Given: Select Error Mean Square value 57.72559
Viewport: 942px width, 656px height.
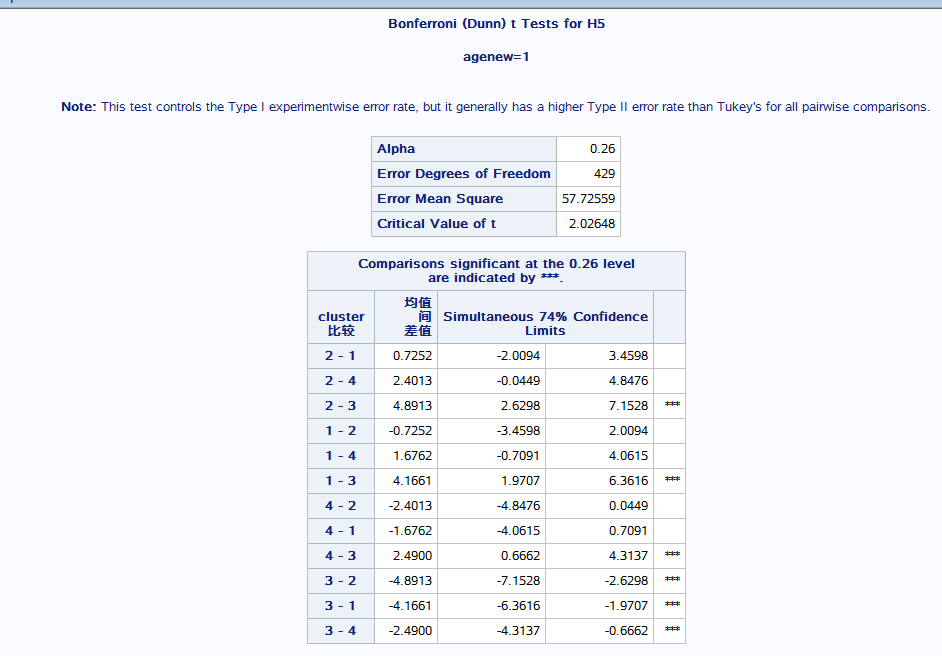Looking at the screenshot, I should point(588,199).
